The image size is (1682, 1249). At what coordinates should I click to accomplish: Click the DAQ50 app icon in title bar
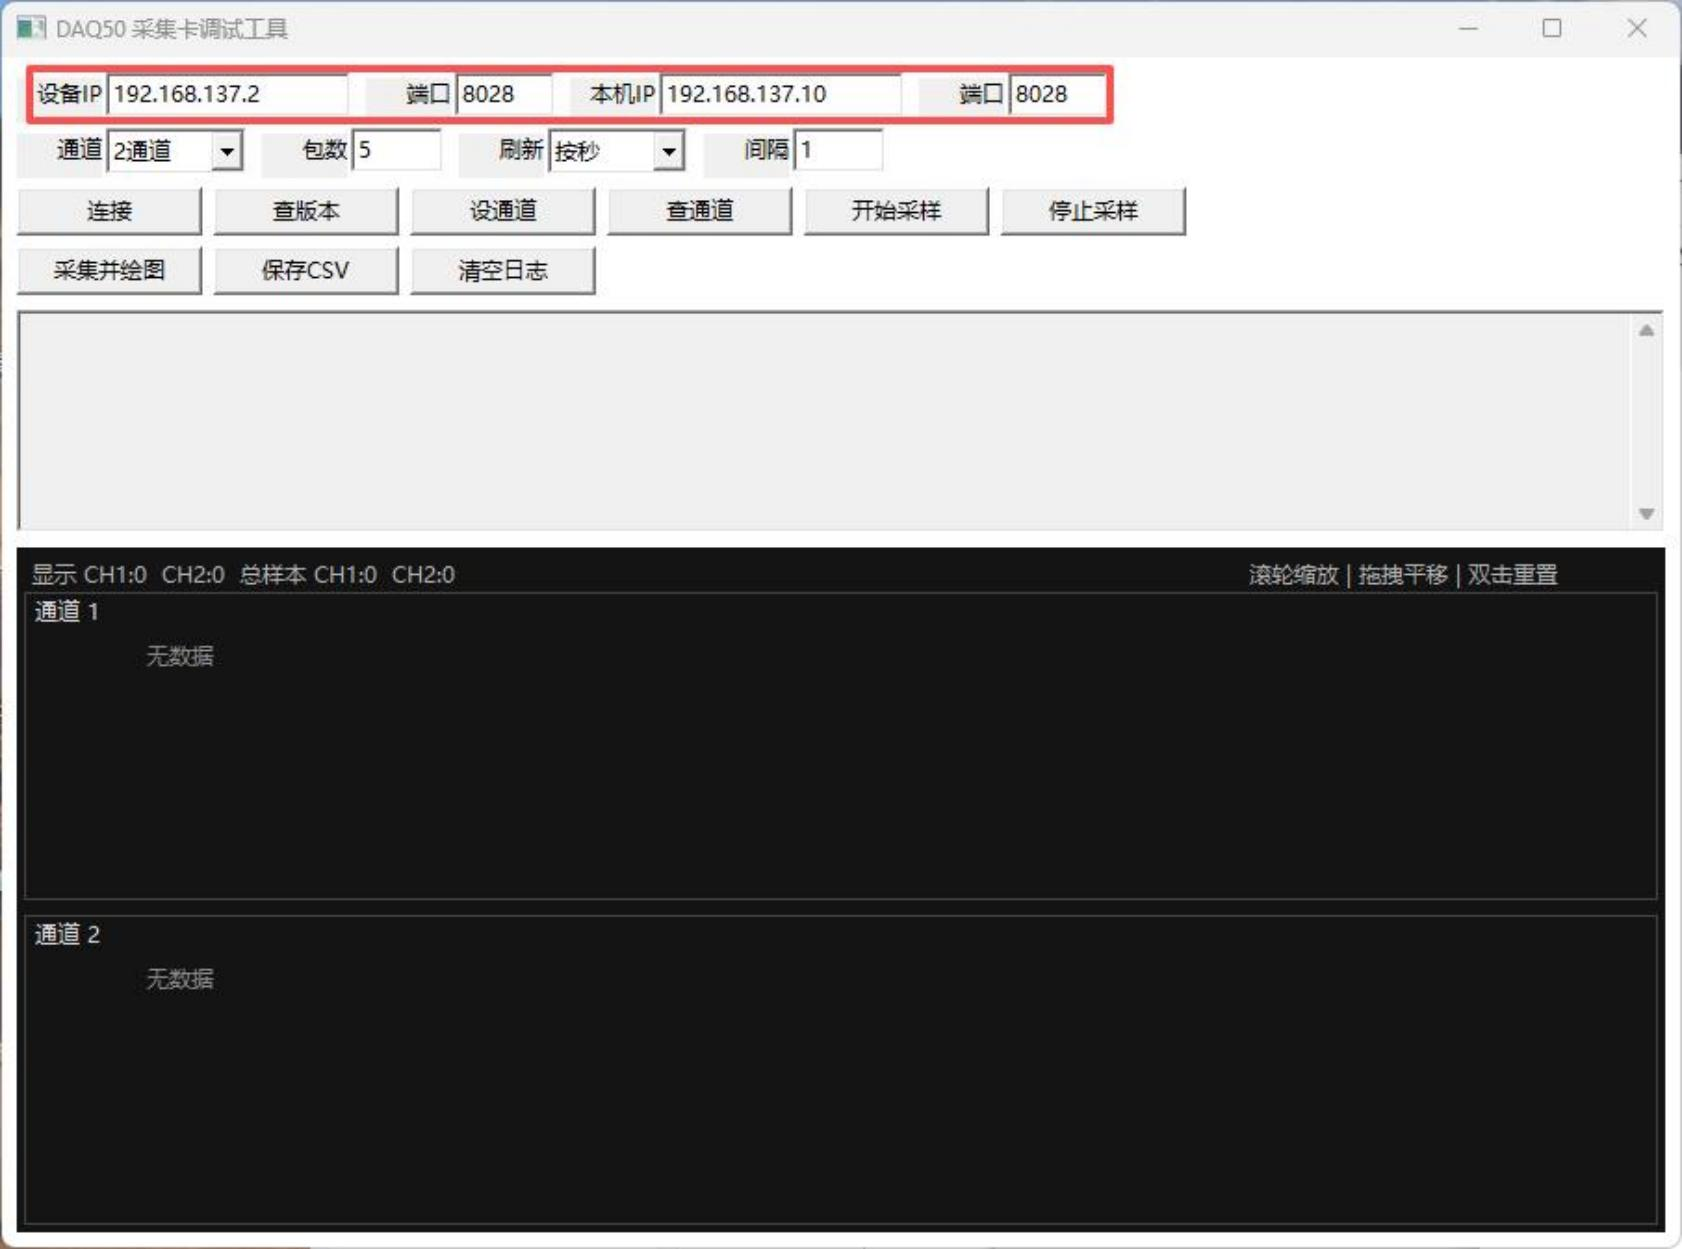coord(31,28)
